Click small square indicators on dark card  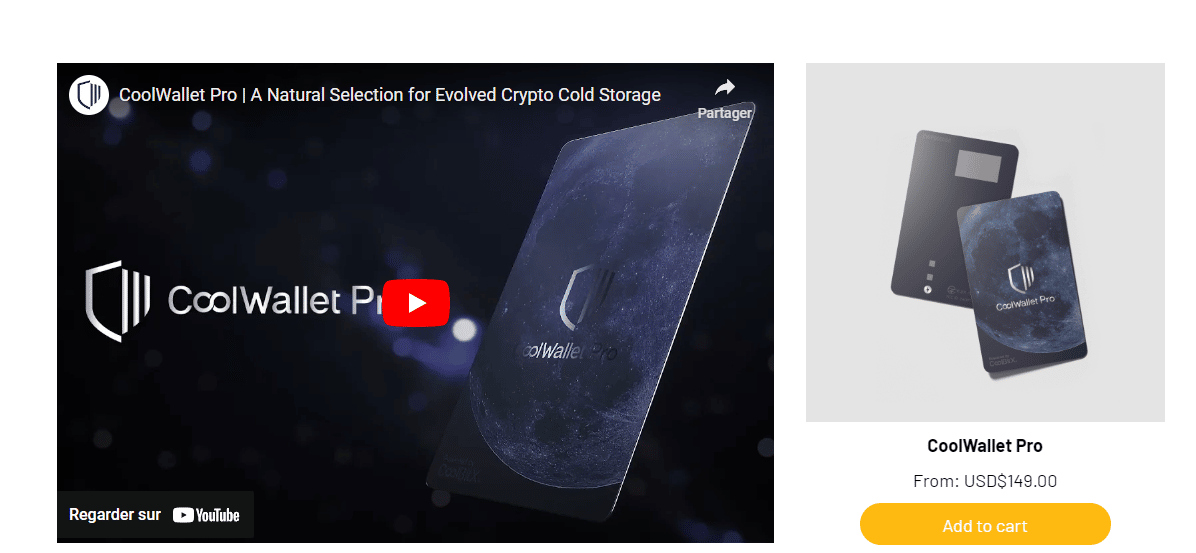coord(929,269)
